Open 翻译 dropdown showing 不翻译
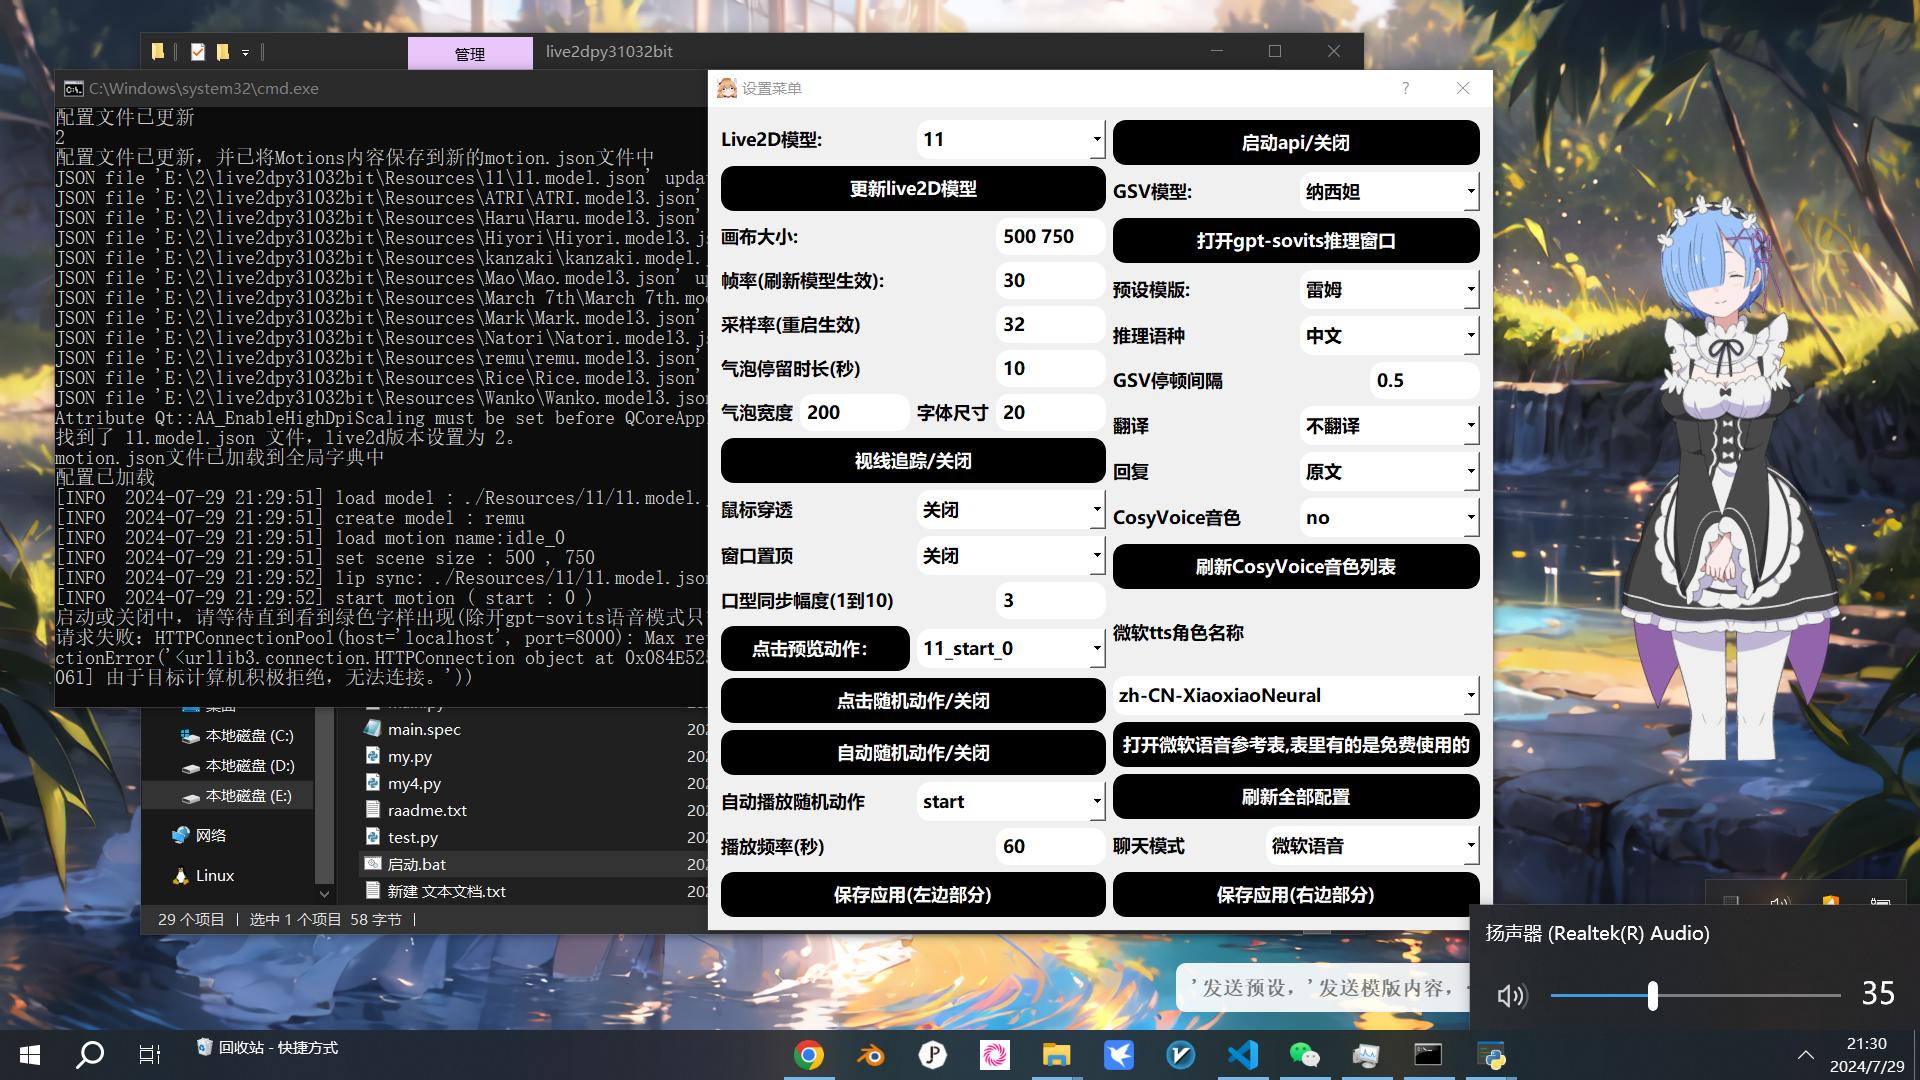This screenshot has width=1920, height=1080. tap(1389, 426)
